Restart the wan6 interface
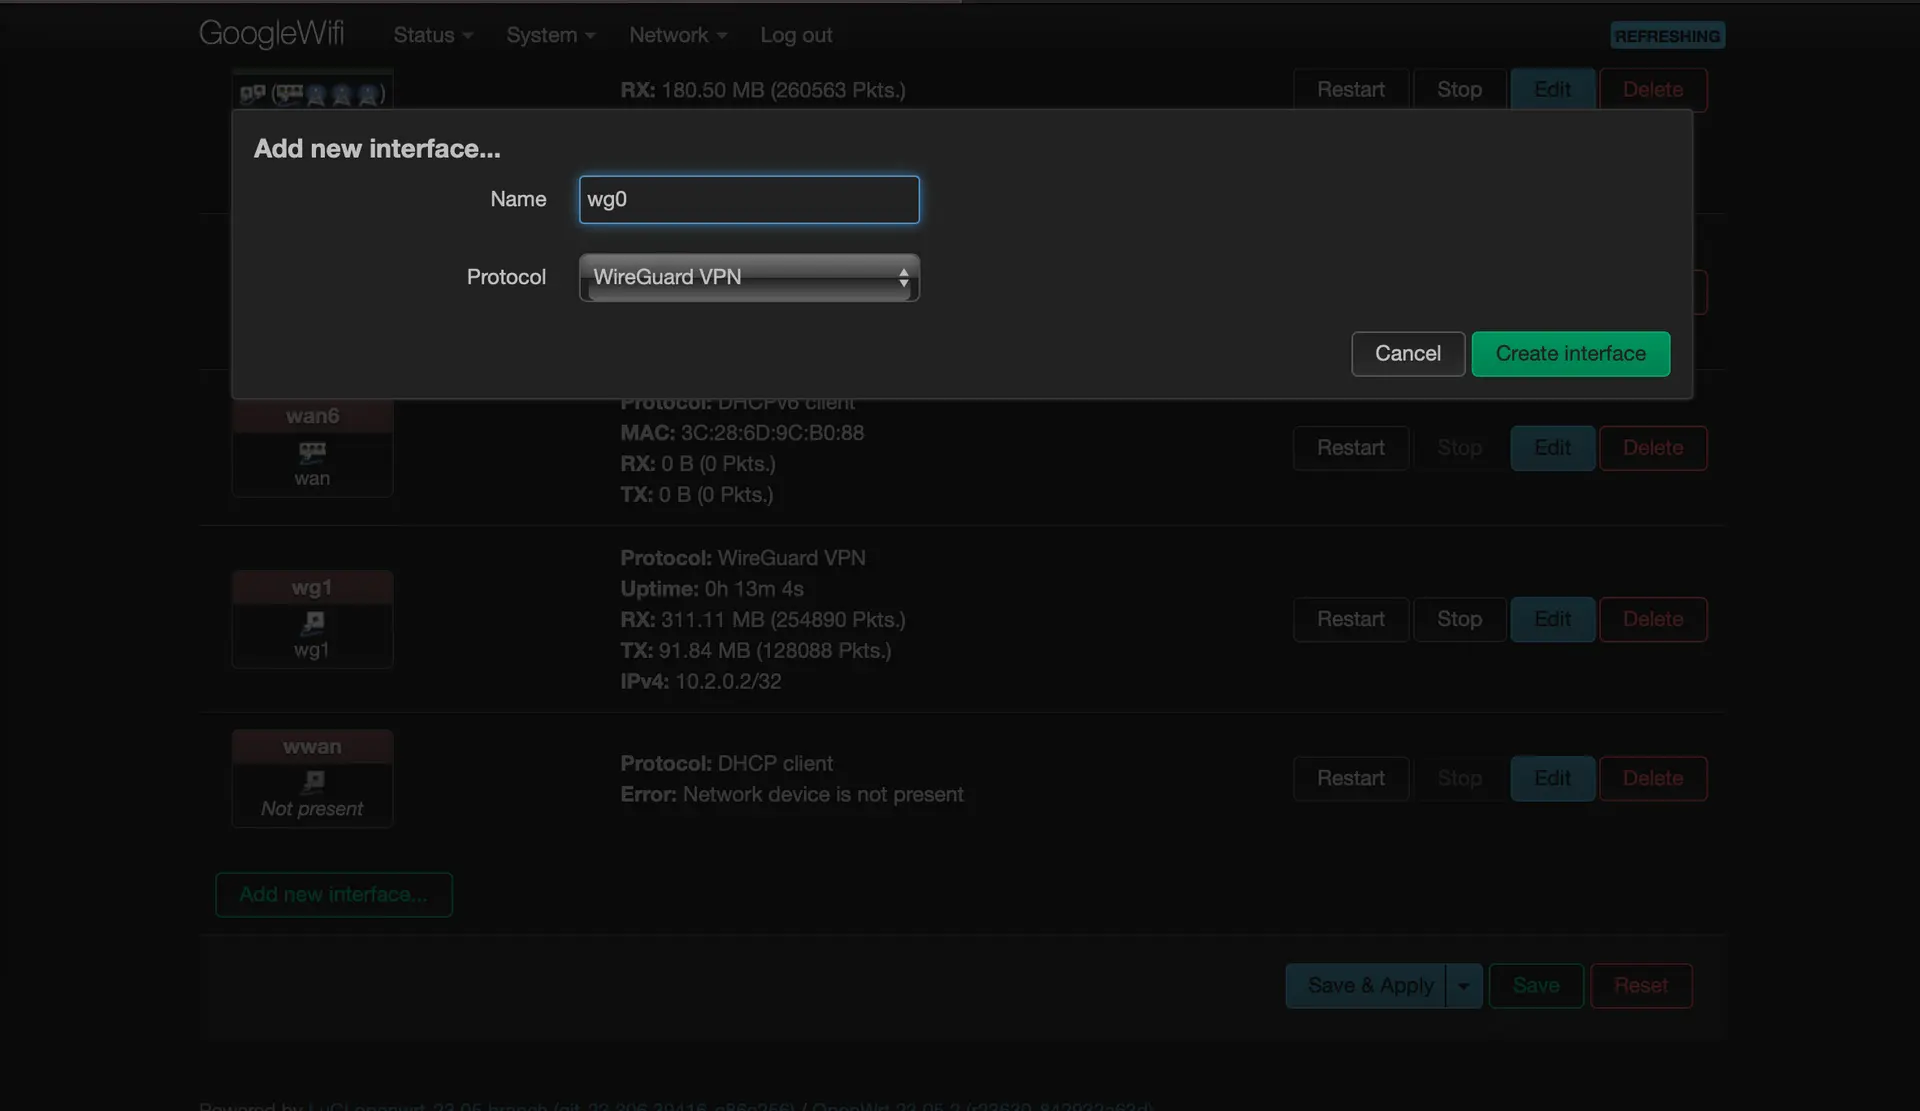The width and height of the screenshot is (1920, 1111). (1350, 448)
